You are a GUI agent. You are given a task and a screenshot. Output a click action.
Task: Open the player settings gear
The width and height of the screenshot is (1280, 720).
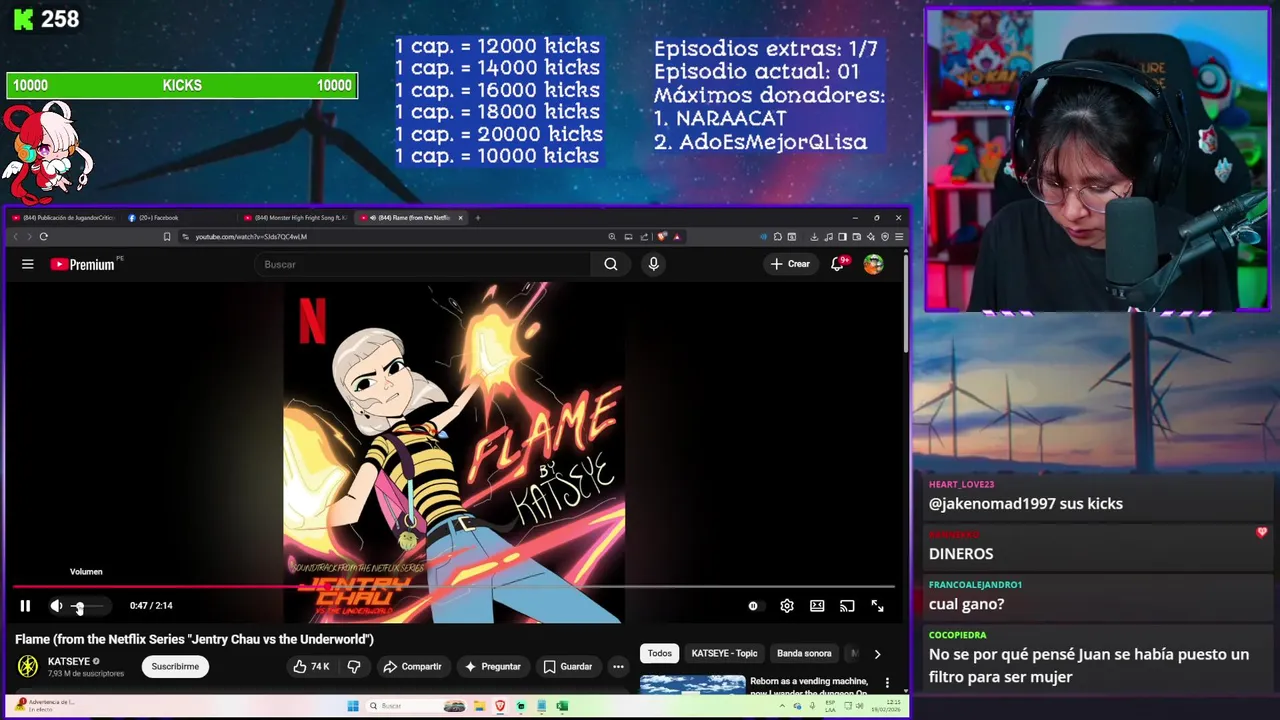pyautogui.click(x=787, y=605)
